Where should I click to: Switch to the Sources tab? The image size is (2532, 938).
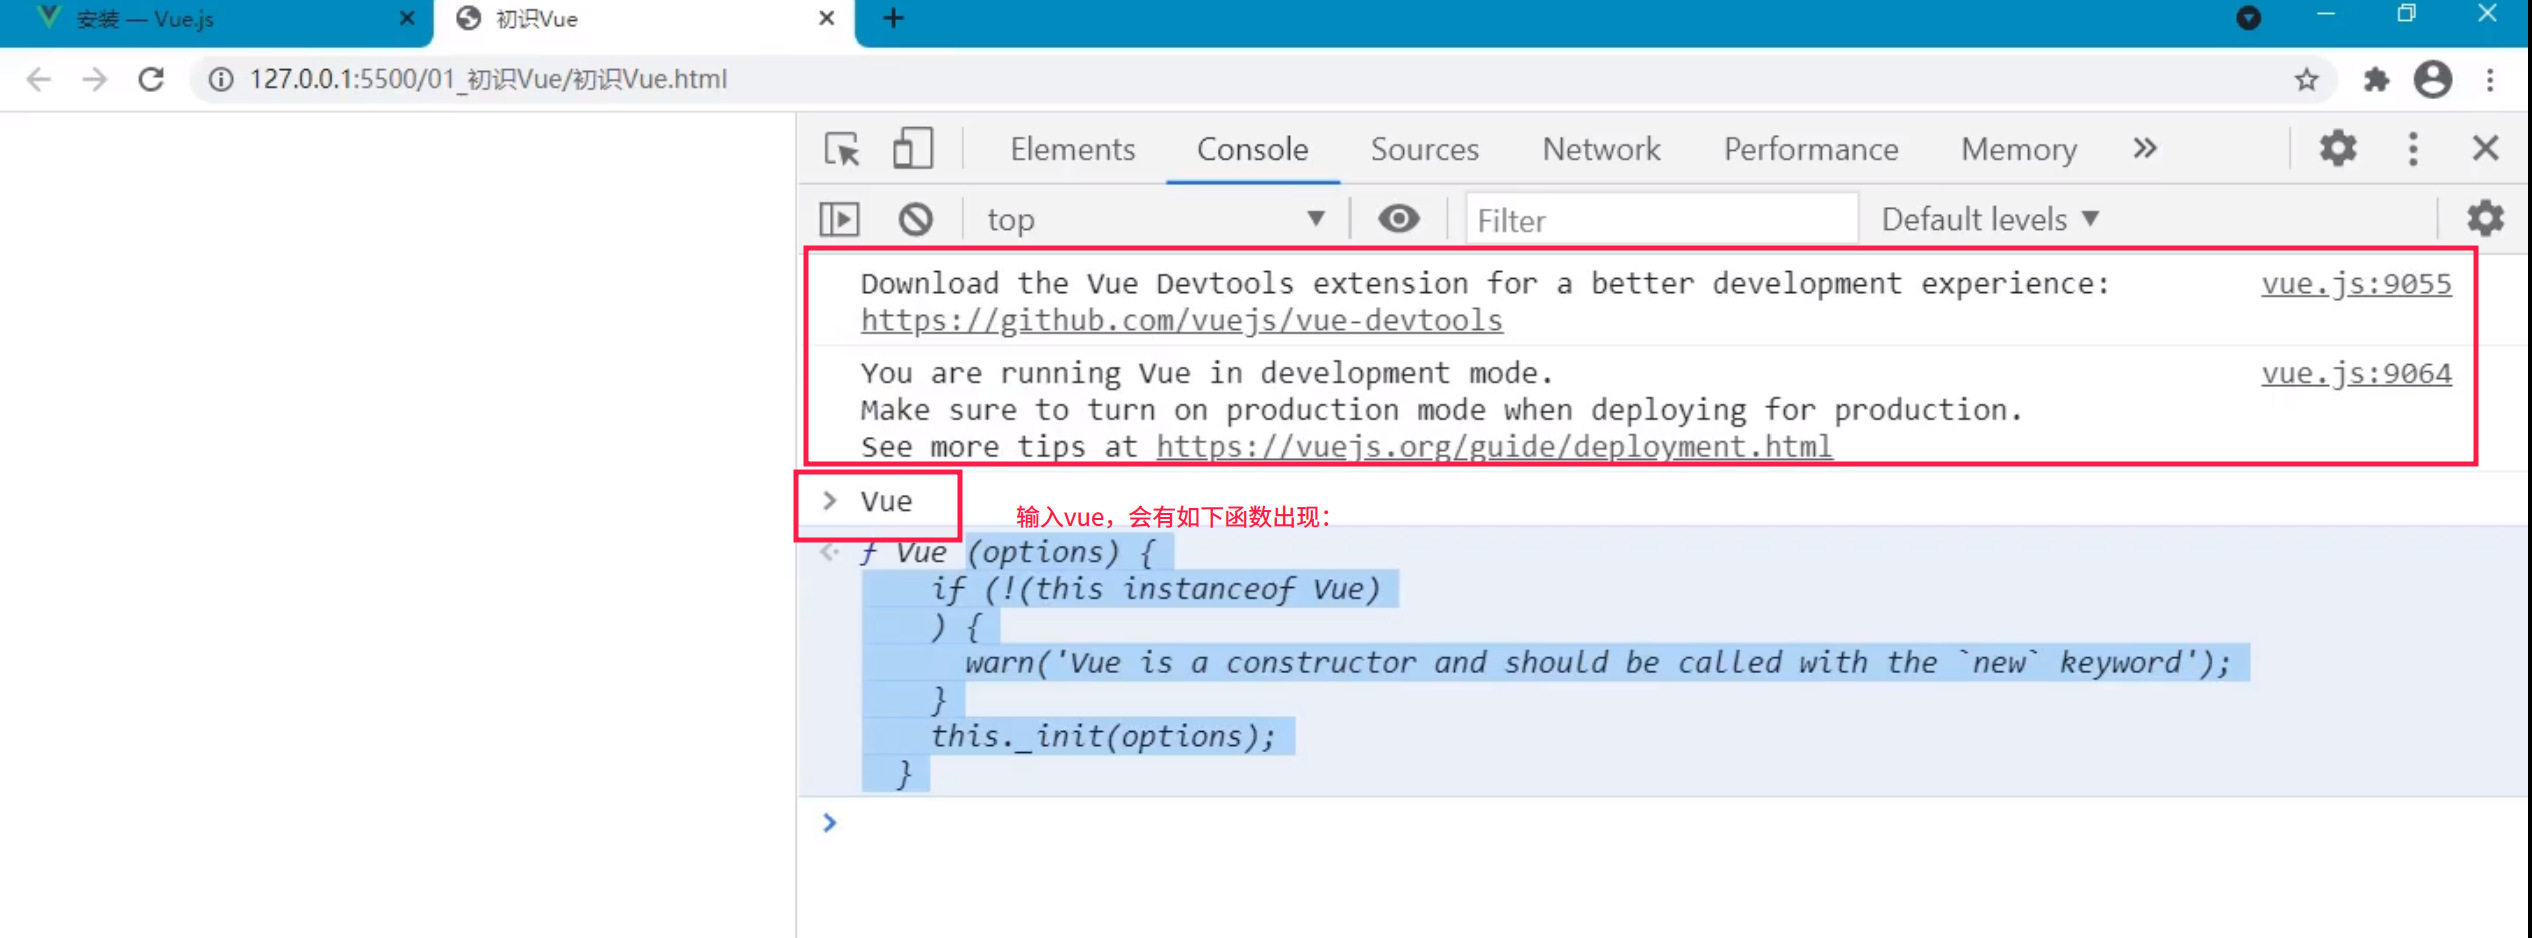[1424, 149]
